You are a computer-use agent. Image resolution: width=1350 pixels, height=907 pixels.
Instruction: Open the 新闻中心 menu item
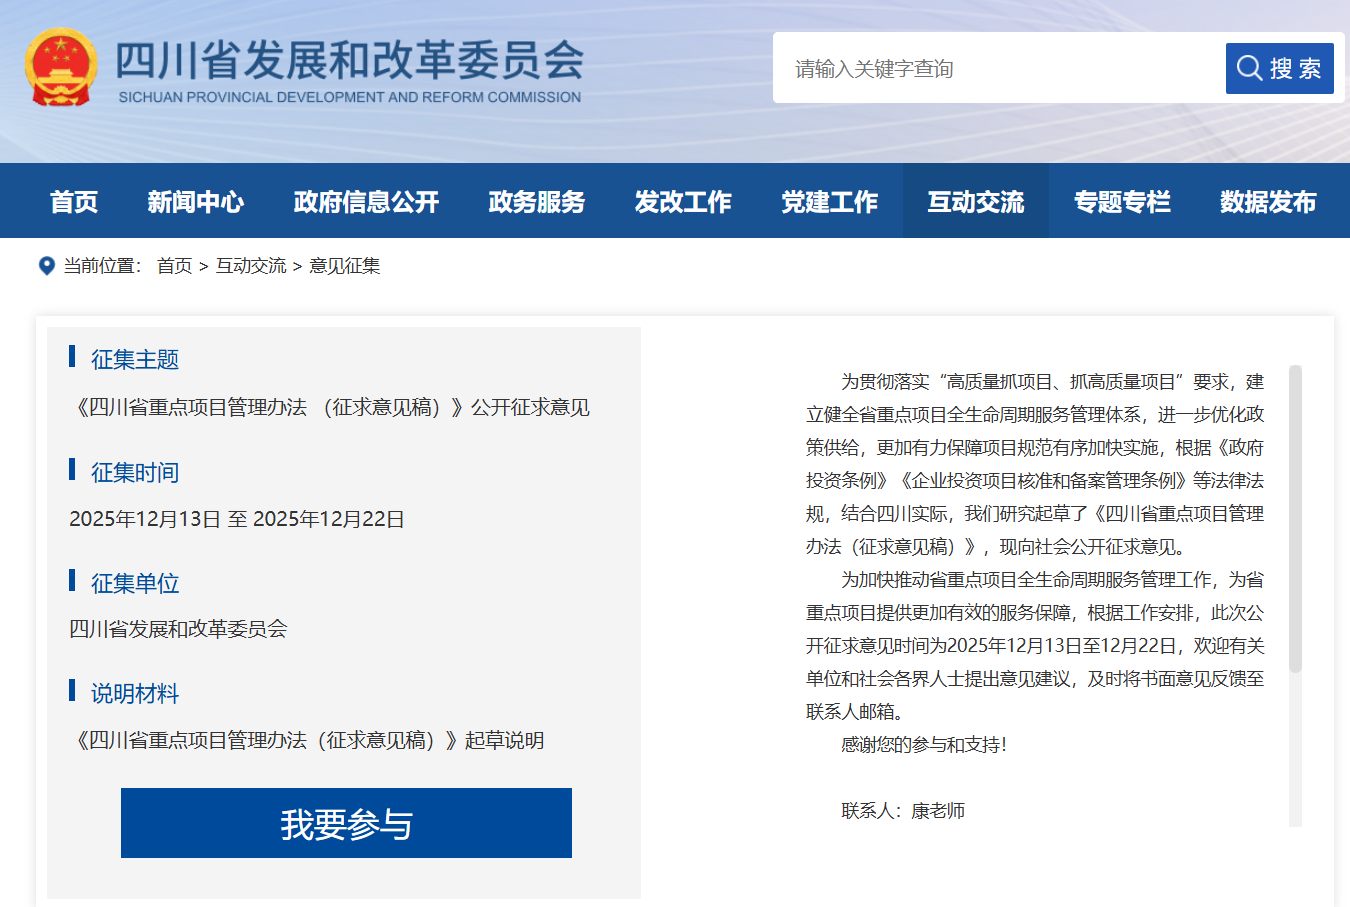[195, 202]
